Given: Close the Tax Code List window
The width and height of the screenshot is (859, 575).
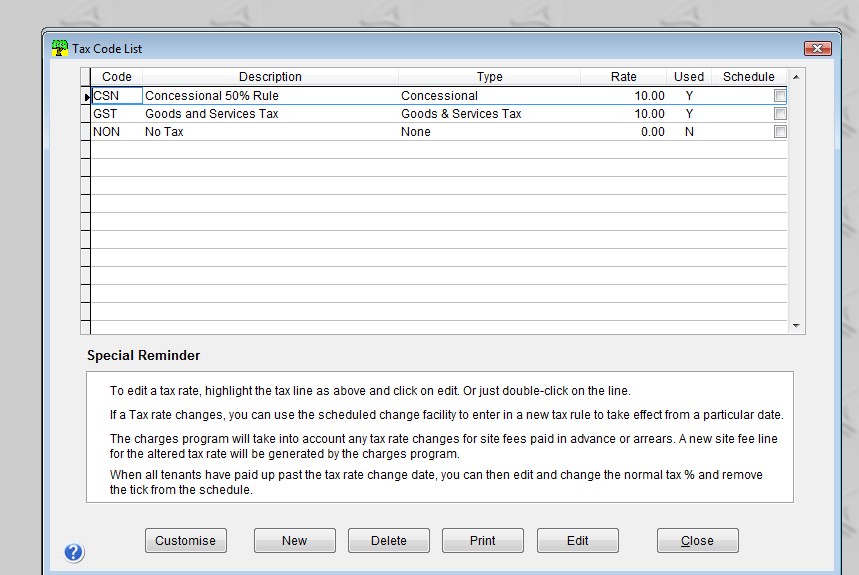Looking at the screenshot, I should pos(817,49).
